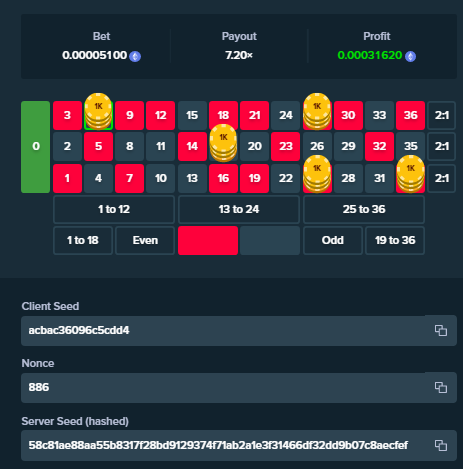This screenshot has height=469, width=463.
Task: Click the chip stack on number 34
Action: point(411,174)
